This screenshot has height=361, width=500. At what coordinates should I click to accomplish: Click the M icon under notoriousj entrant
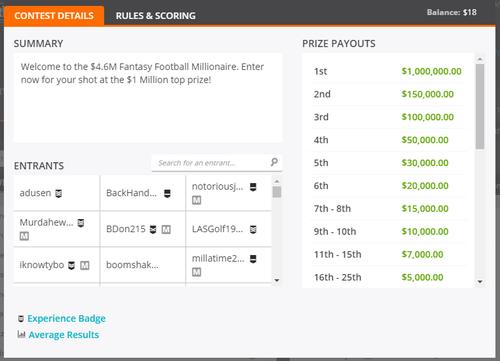coord(196,200)
